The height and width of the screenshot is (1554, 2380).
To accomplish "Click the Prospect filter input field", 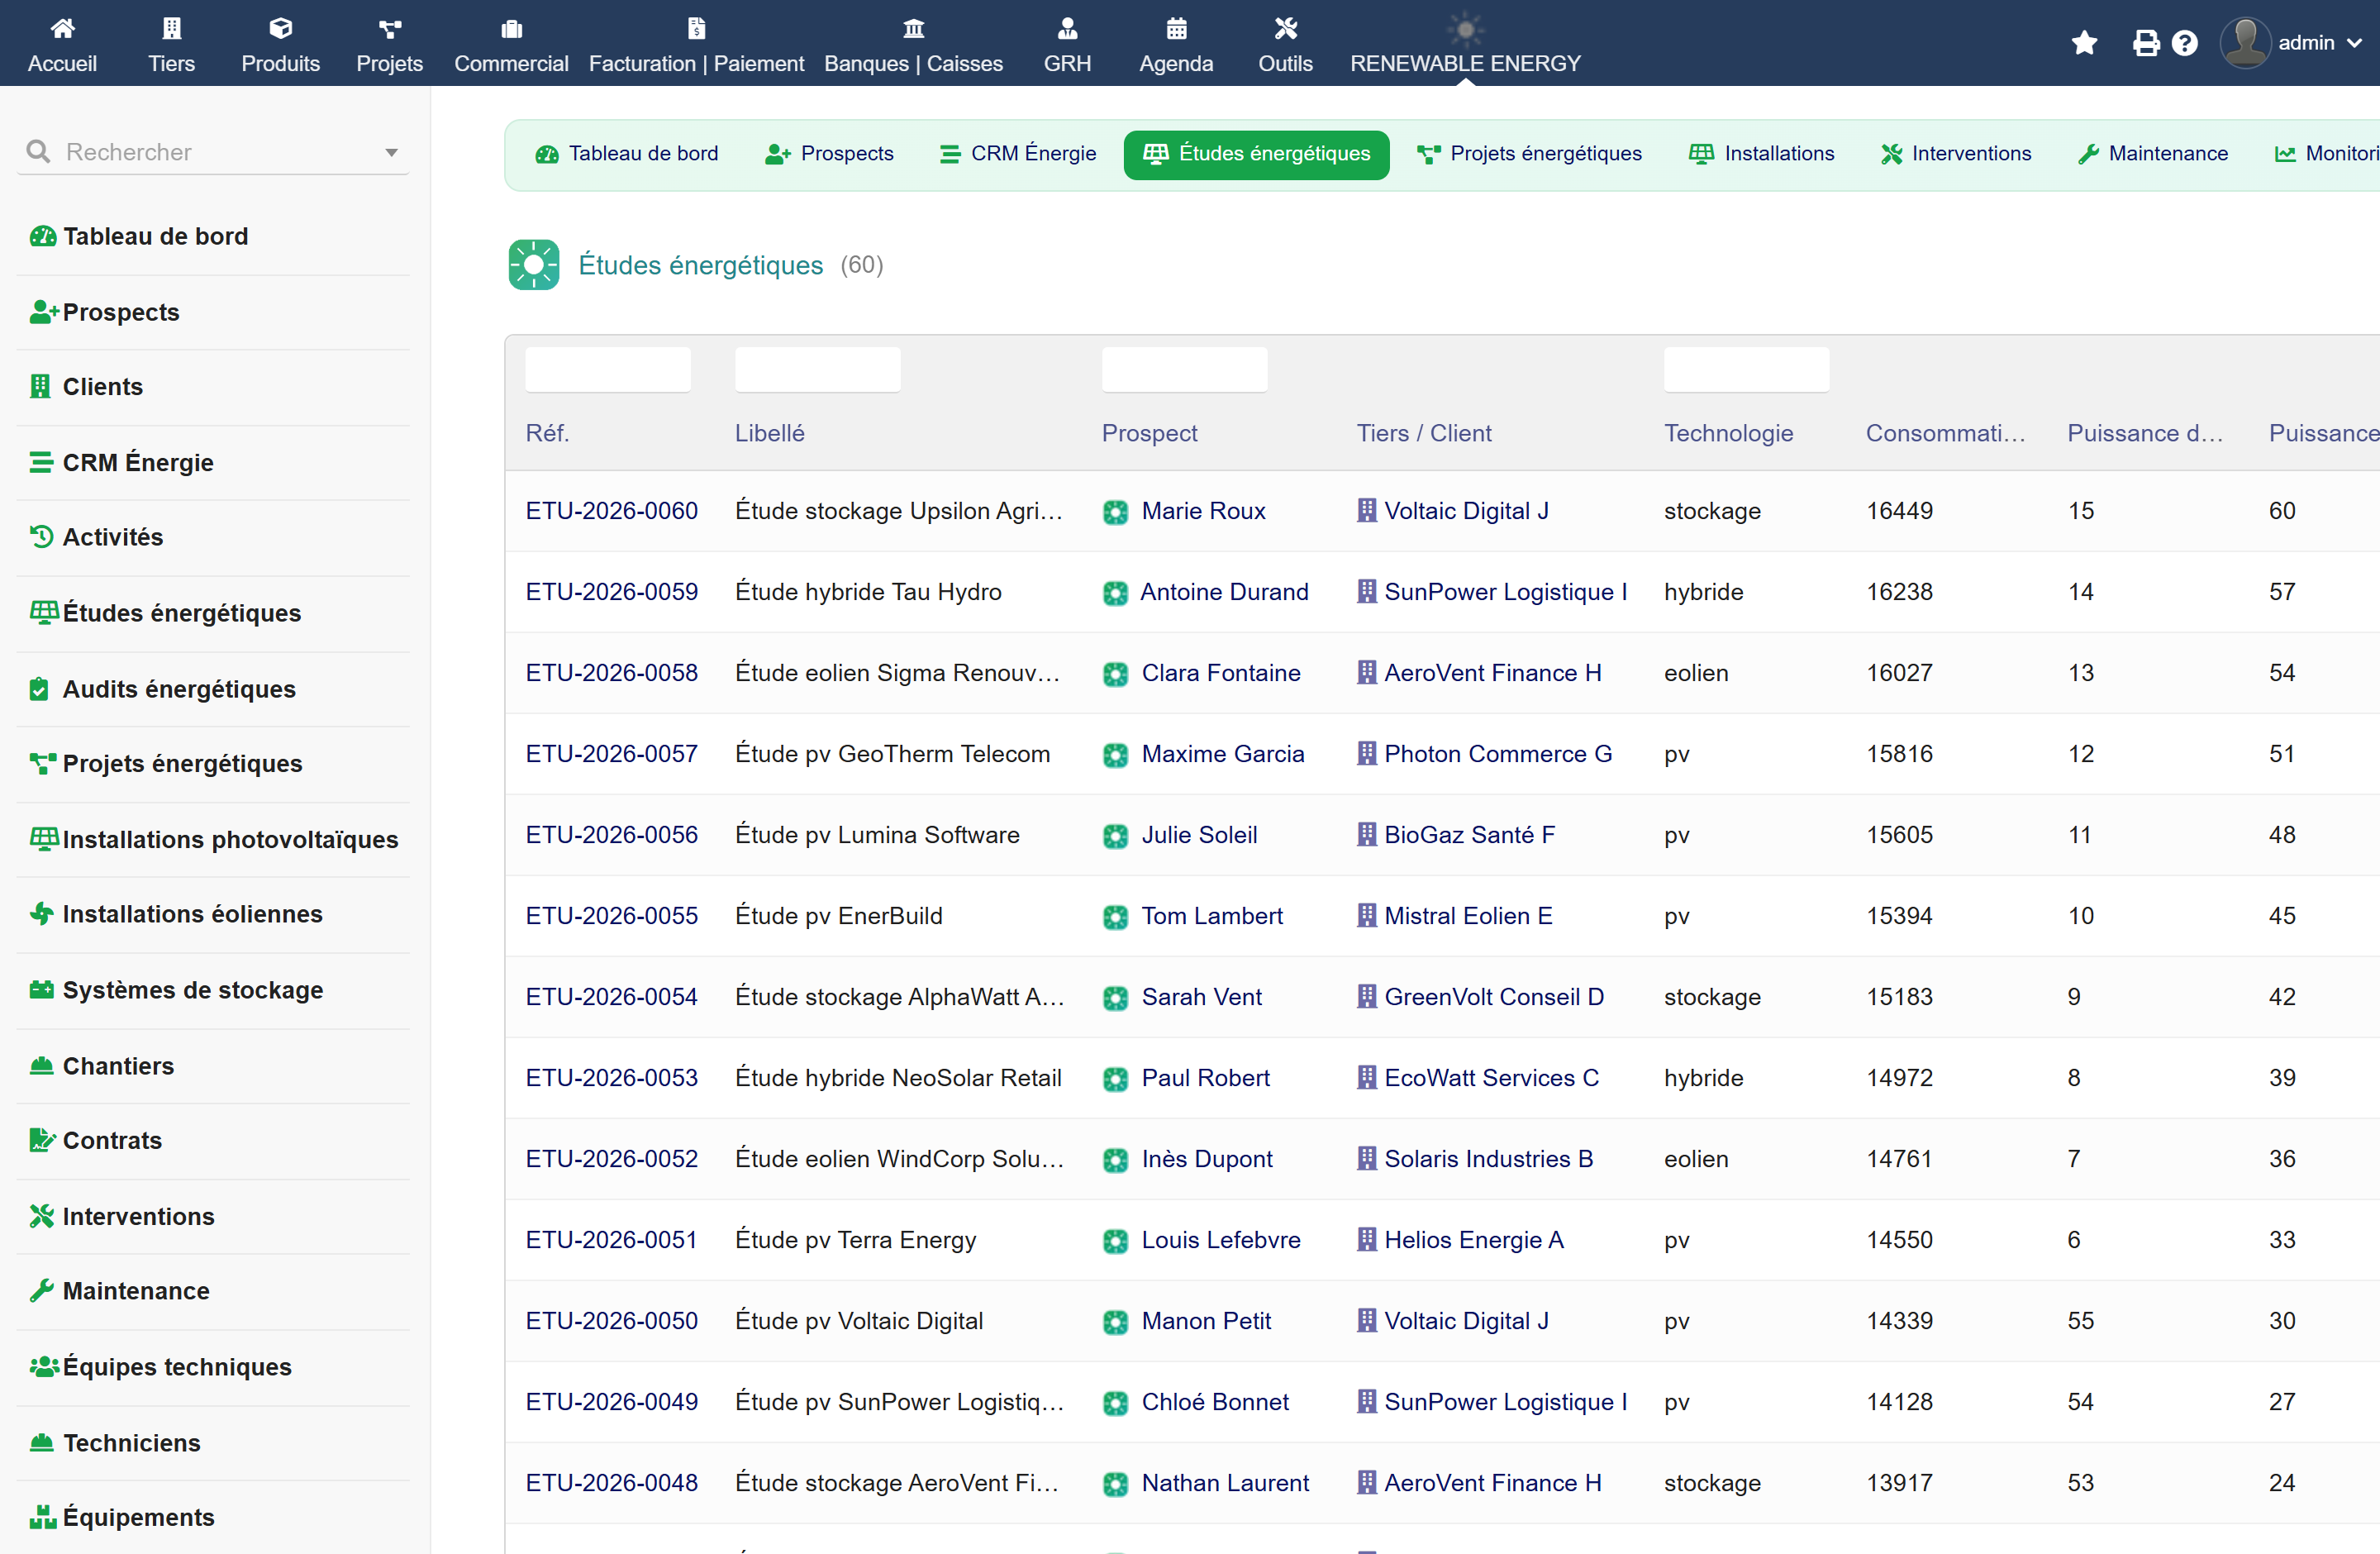I will [x=1184, y=369].
